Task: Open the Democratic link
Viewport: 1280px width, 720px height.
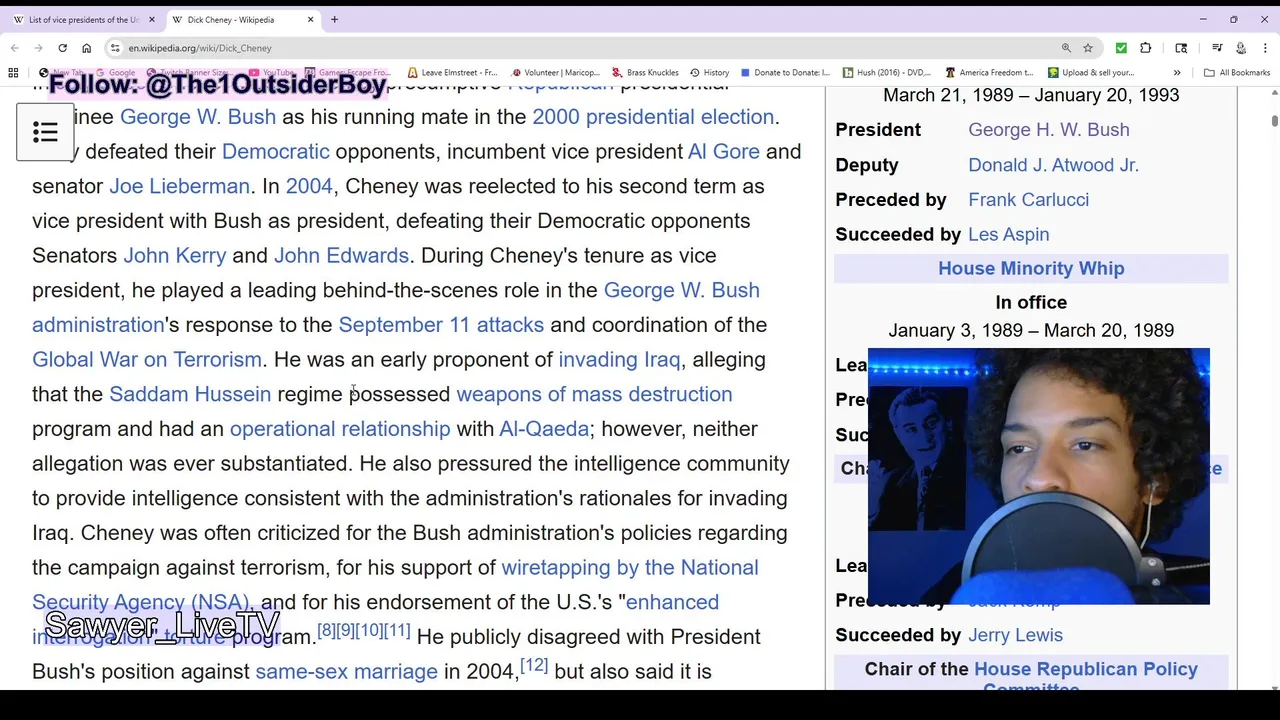Action: point(275,152)
